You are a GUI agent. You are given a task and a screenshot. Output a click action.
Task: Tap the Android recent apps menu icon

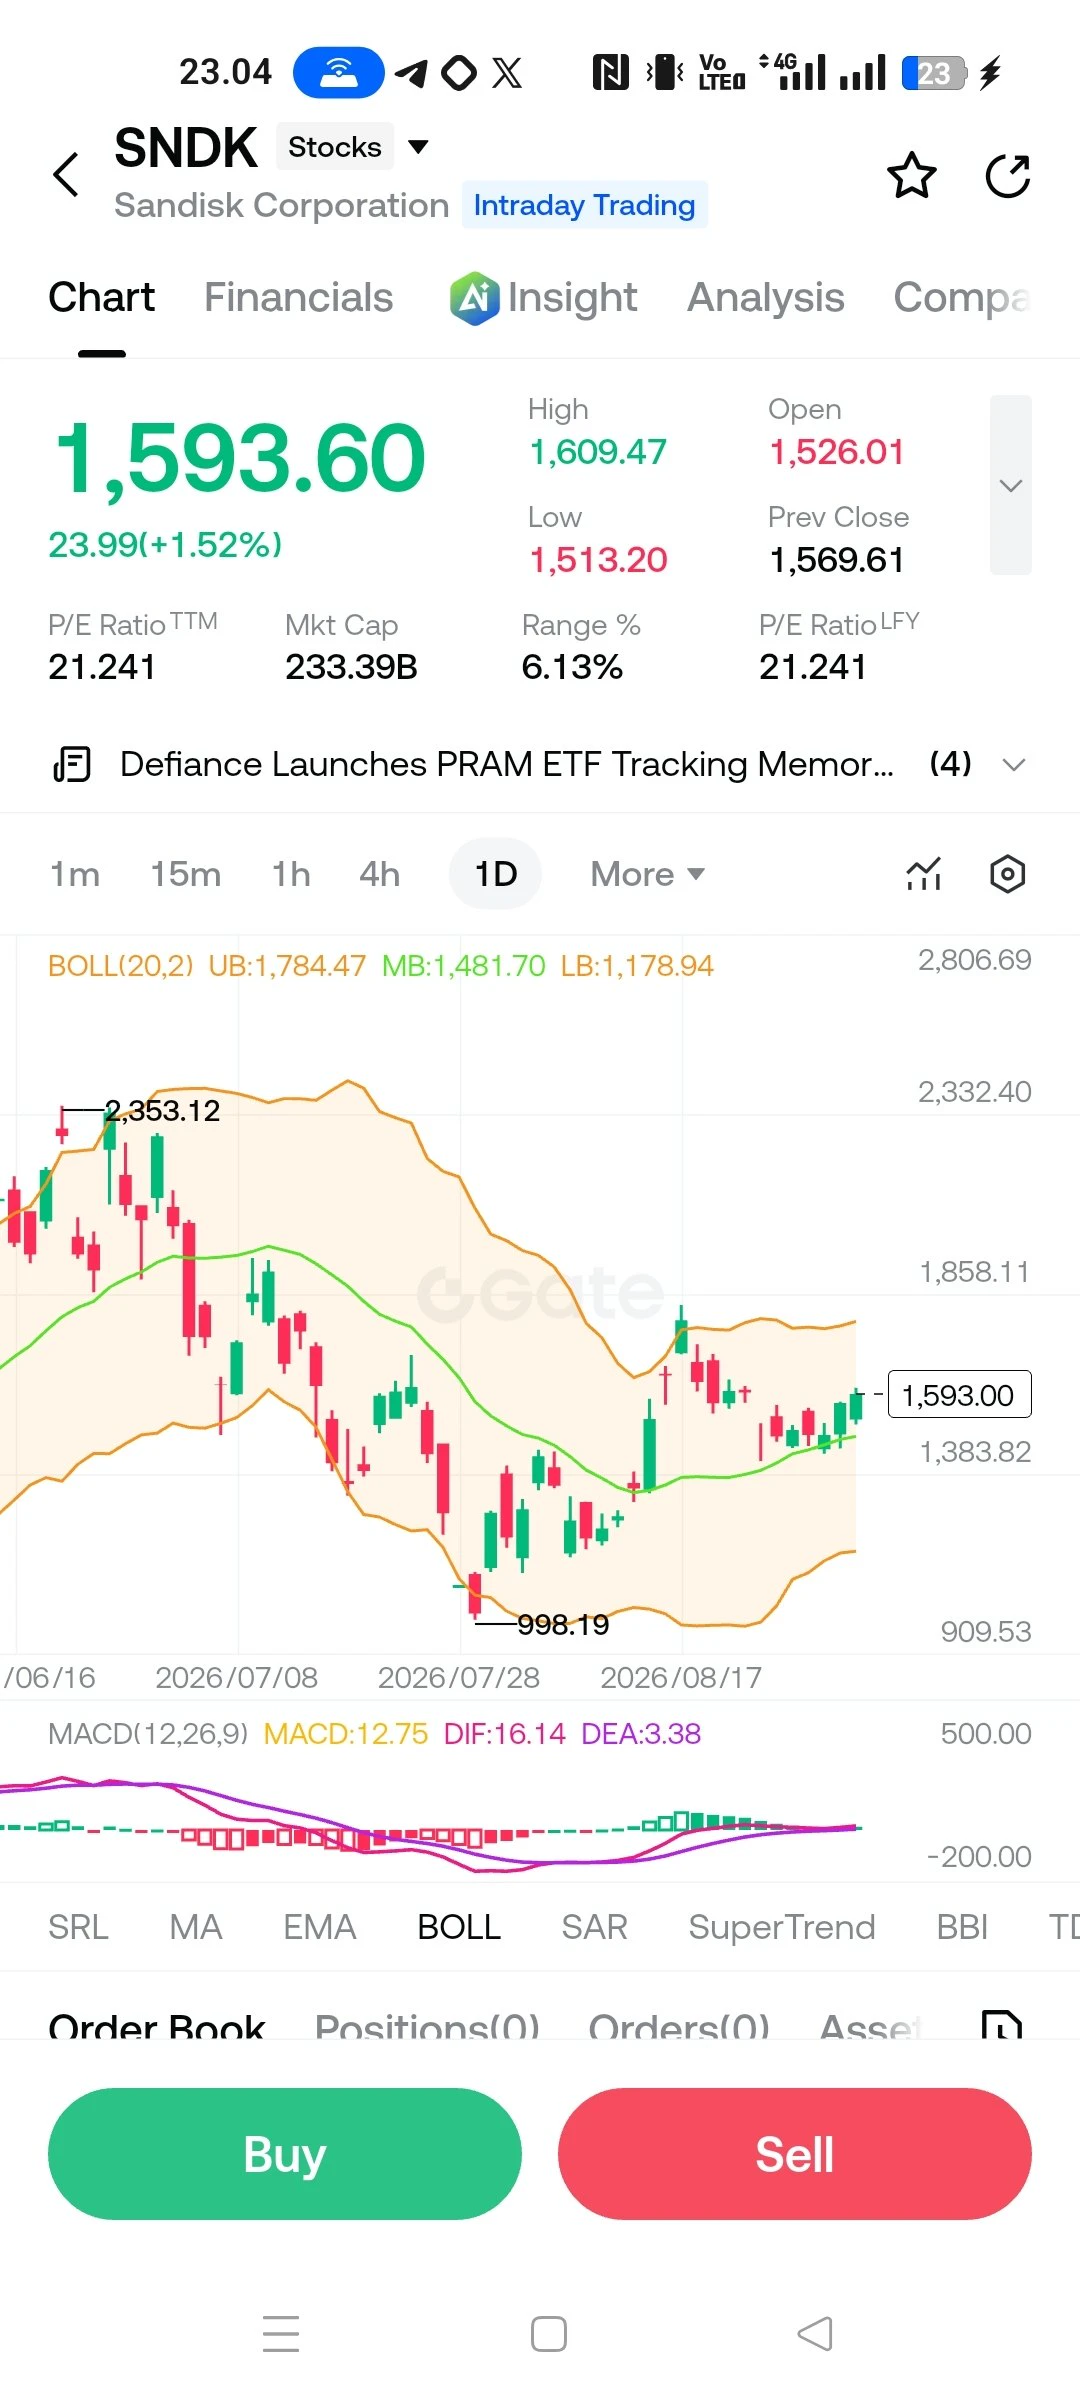(281, 2333)
